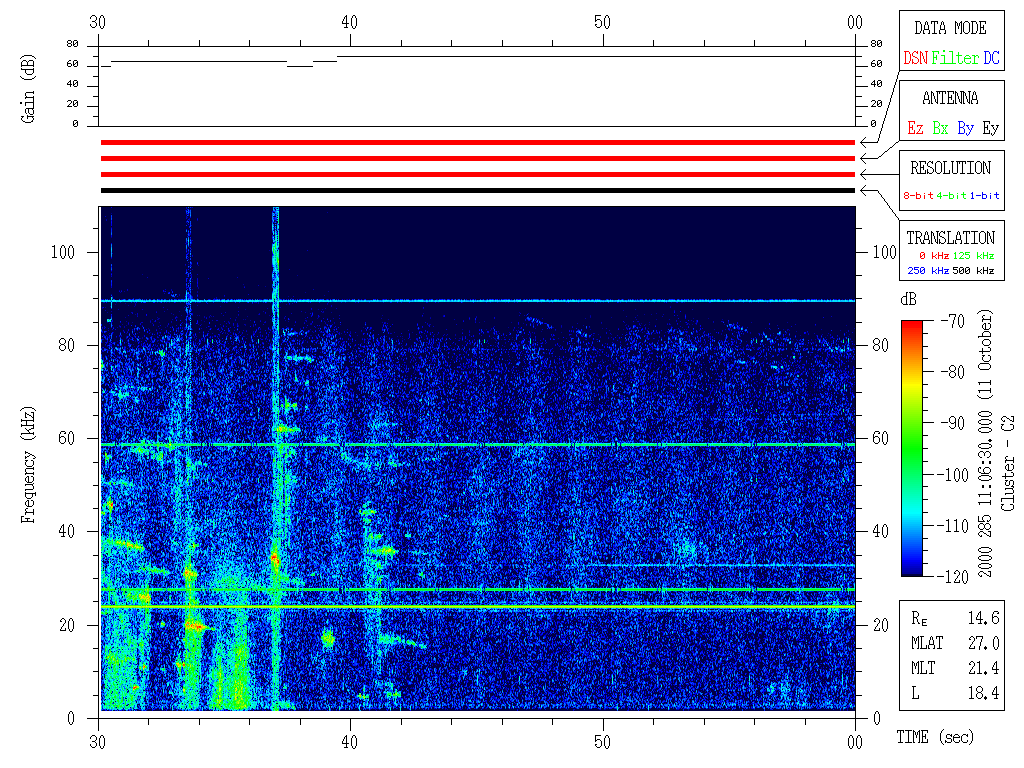
Task: Click the black Ey antenna label
Action: [990, 129]
